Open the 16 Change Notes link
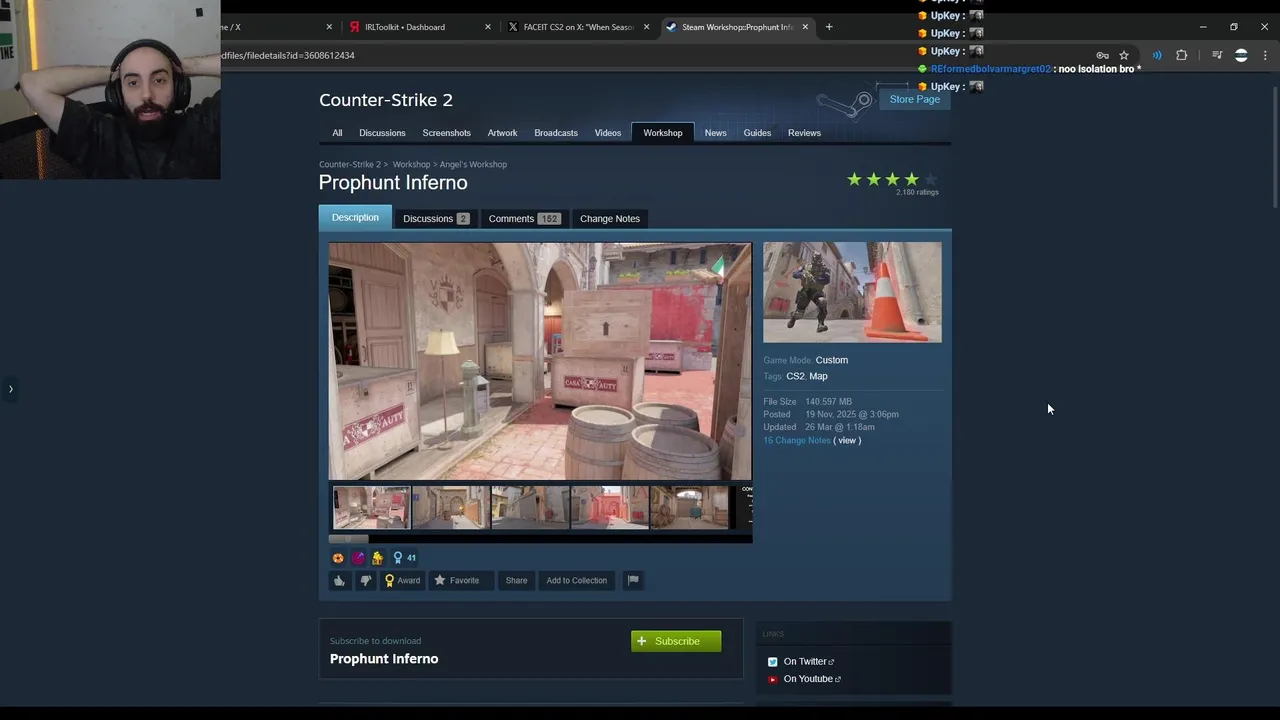 coord(797,440)
